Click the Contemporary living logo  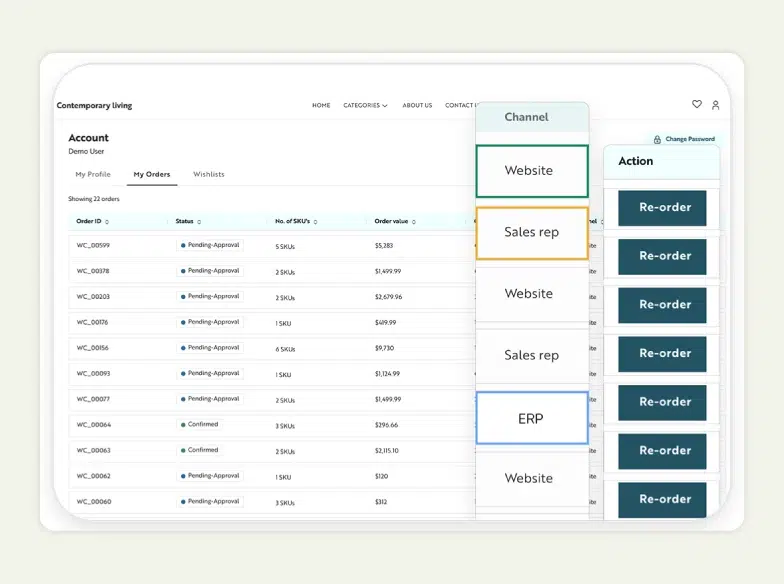[94, 105]
